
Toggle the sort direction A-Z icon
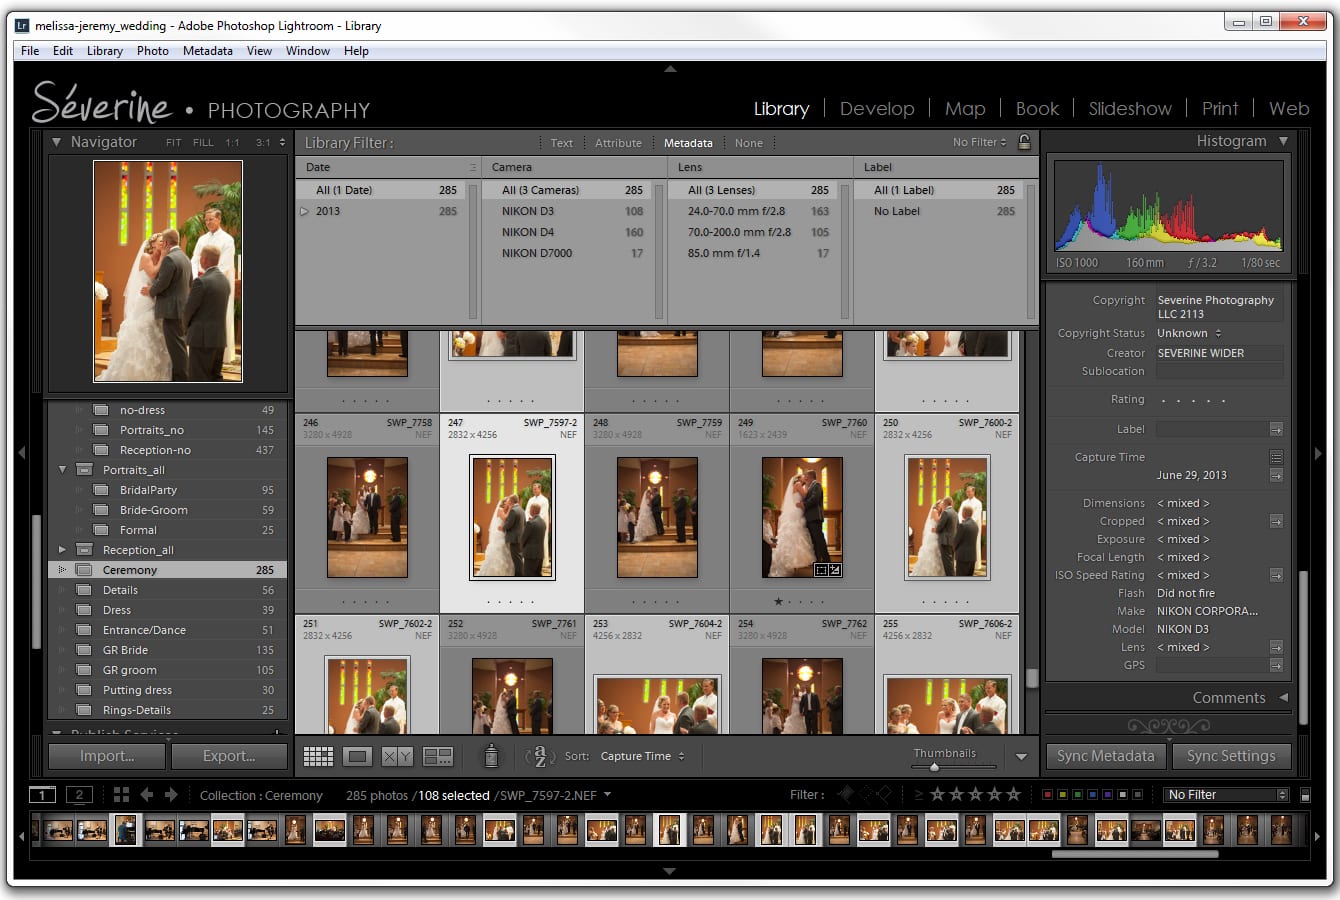click(541, 757)
